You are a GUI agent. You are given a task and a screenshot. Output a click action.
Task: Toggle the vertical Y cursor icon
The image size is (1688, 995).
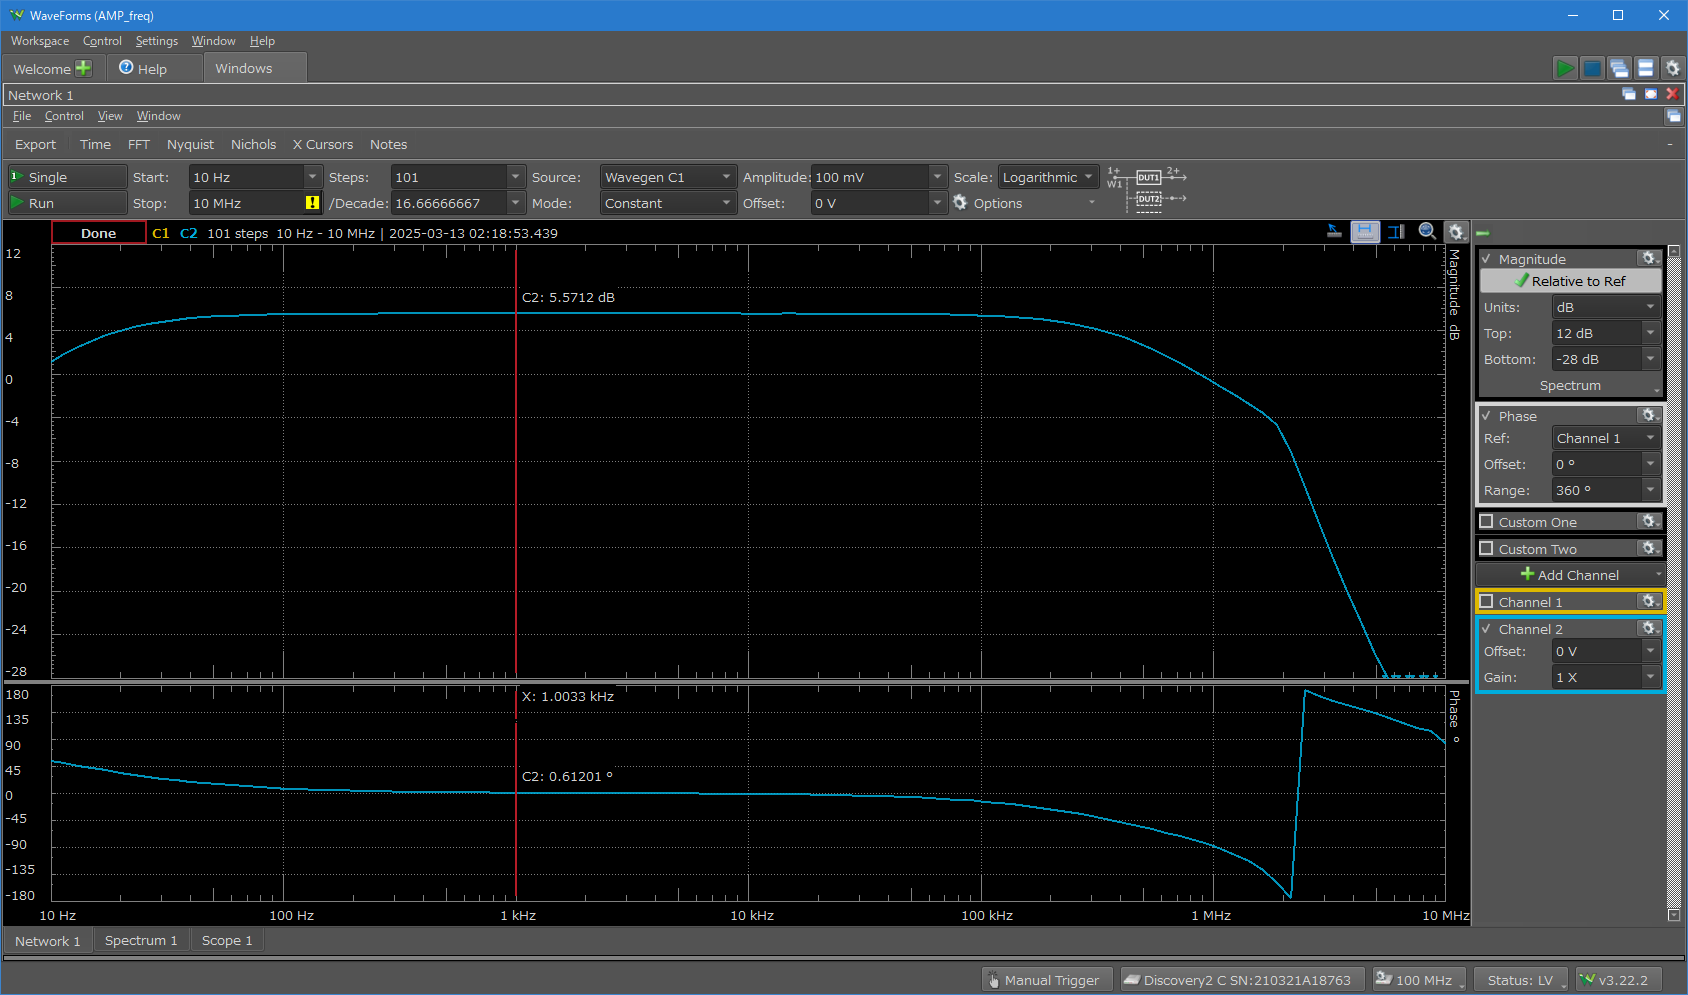(x=1397, y=231)
